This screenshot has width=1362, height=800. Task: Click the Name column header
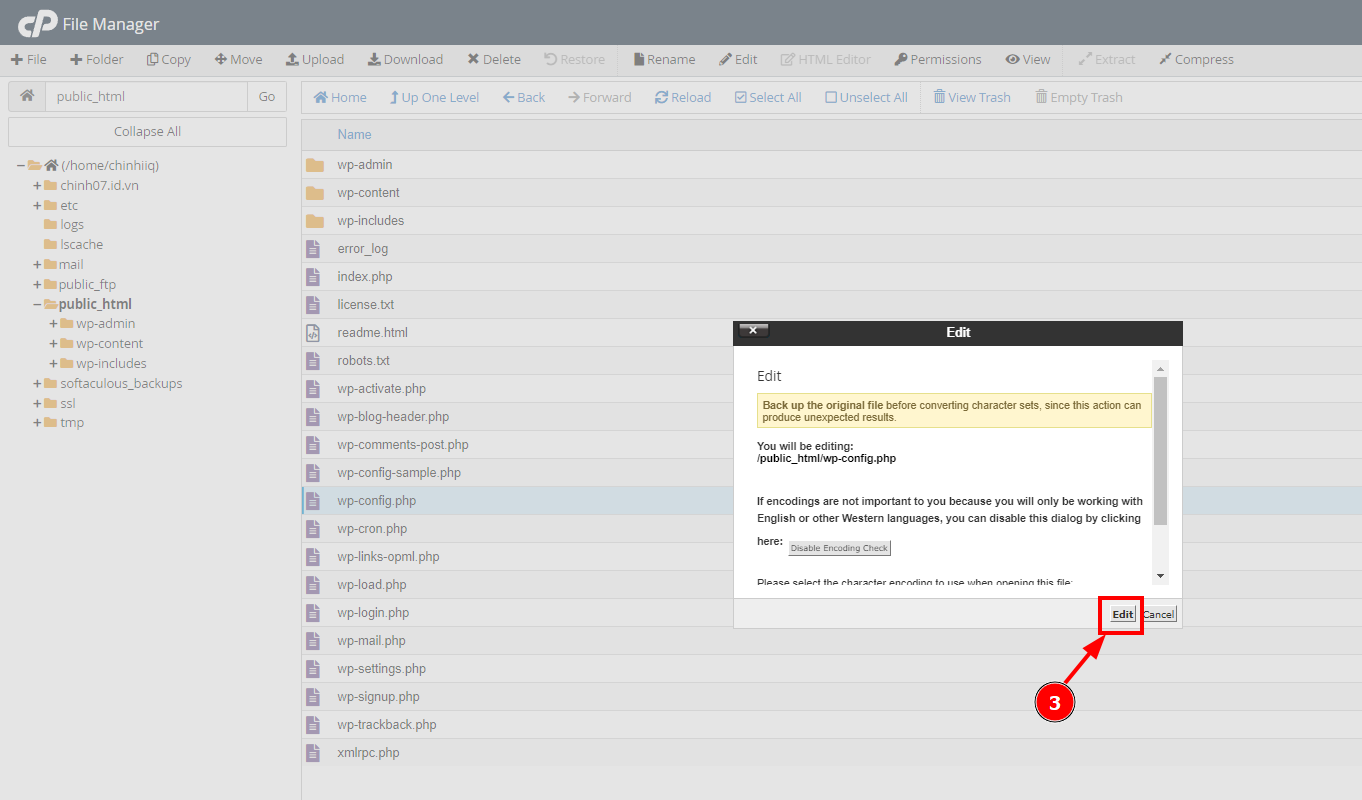[x=354, y=134]
